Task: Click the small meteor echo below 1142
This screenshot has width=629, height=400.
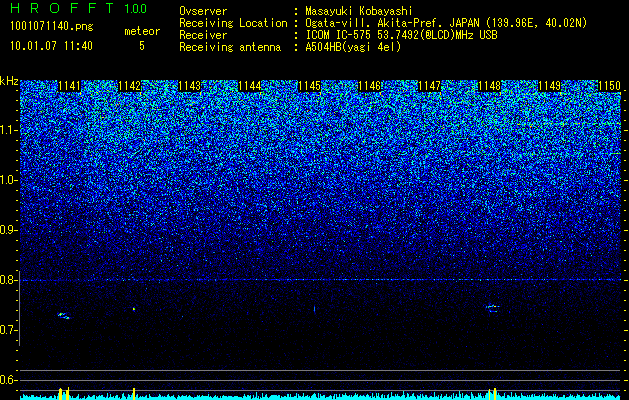Action: pyautogui.click(x=134, y=309)
